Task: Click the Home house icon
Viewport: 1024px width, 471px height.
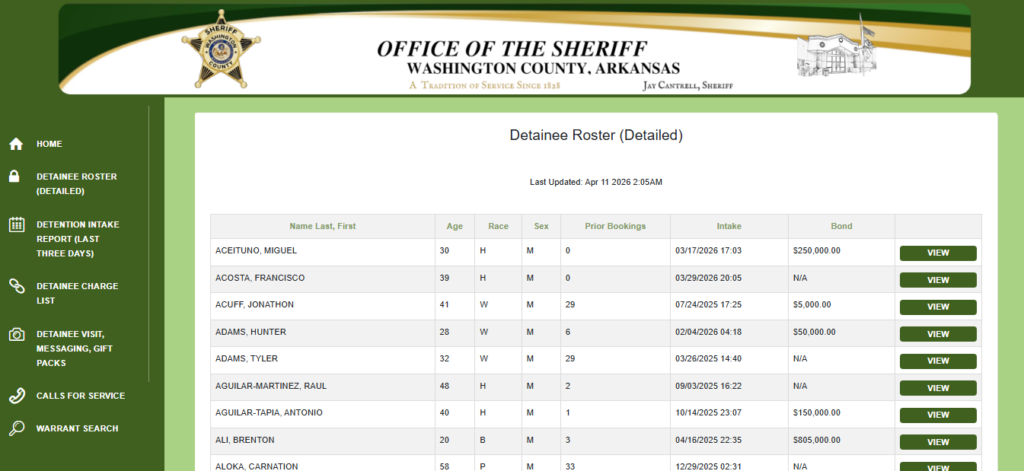Action: tap(16, 144)
